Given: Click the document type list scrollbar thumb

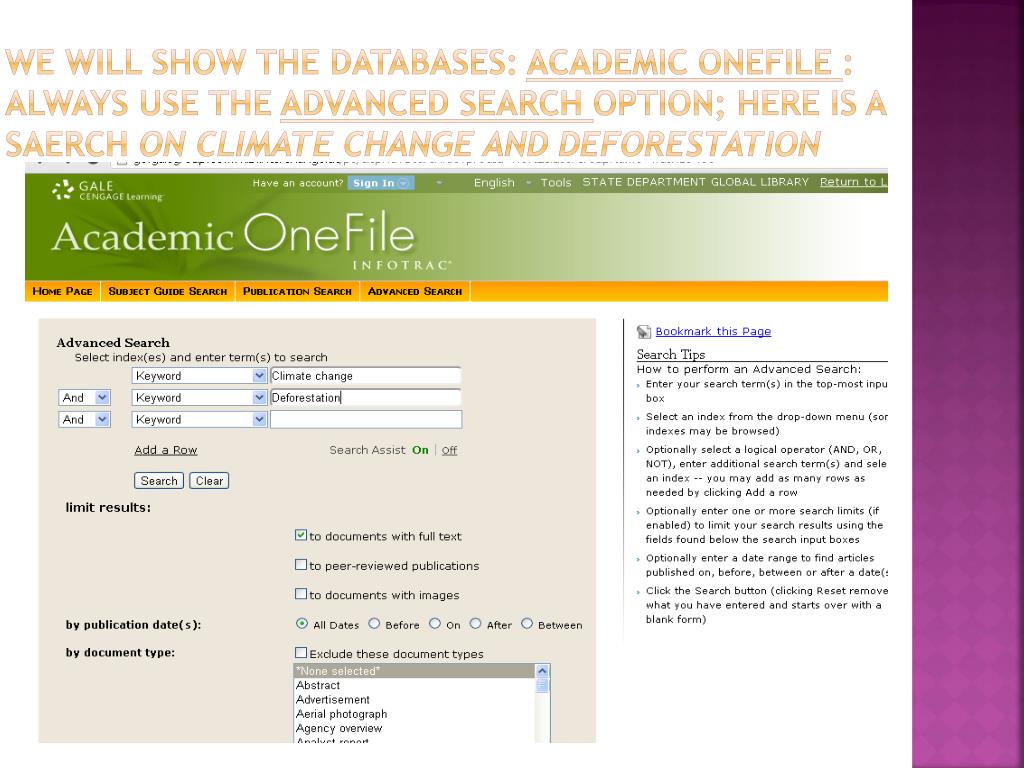Looking at the screenshot, I should (542, 686).
